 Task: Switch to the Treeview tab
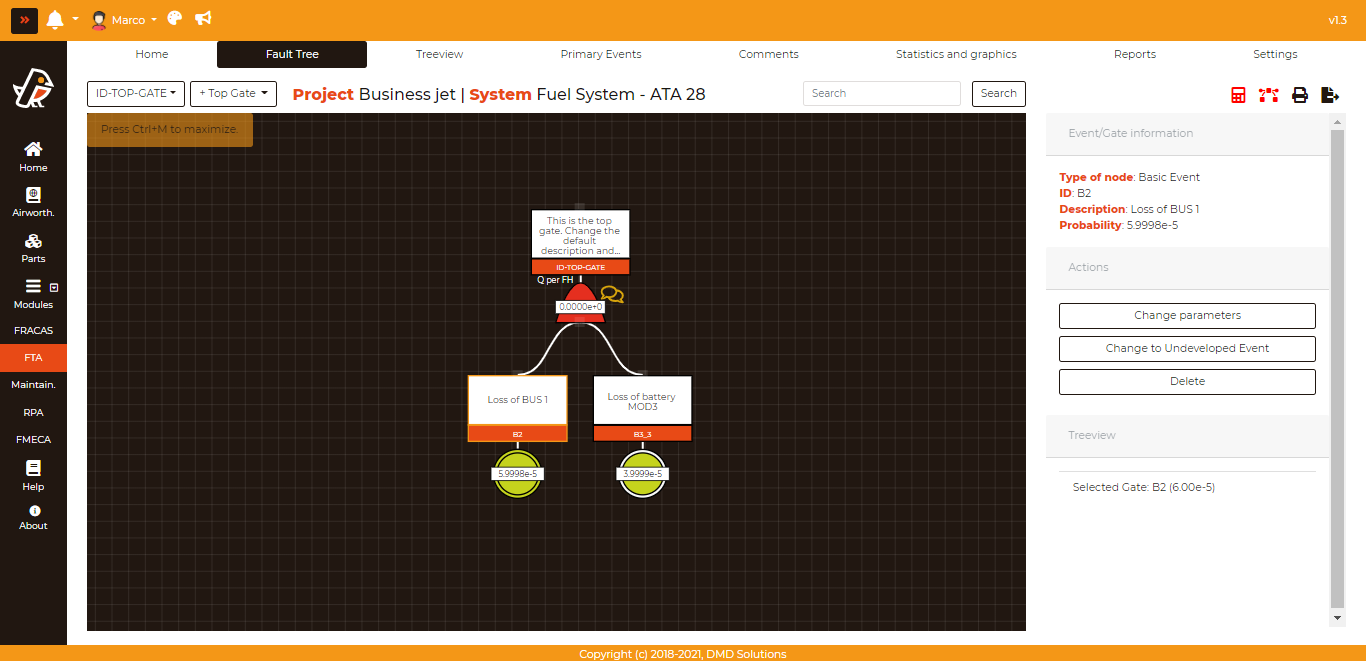(x=439, y=54)
